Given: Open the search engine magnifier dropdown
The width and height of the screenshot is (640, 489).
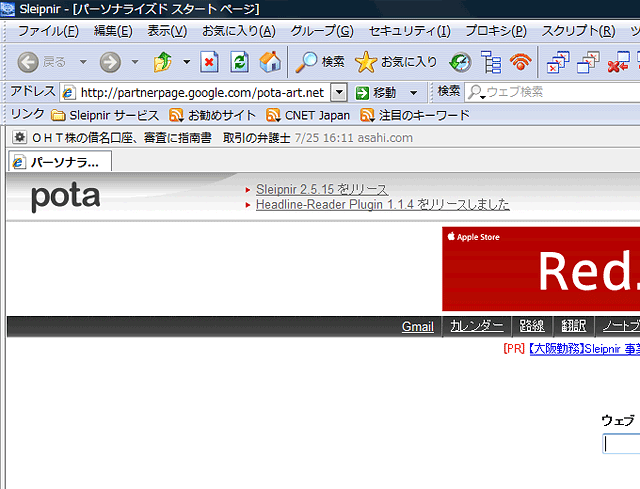Looking at the screenshot, I should (x=475, y=93).
